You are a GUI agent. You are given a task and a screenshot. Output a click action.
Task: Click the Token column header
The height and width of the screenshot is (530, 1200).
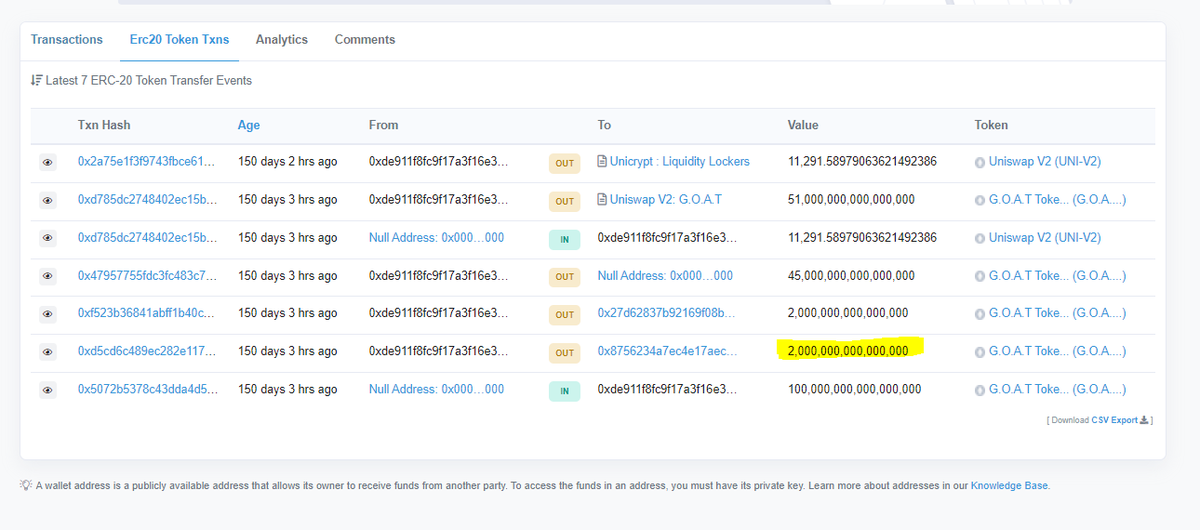click(991, 125)
